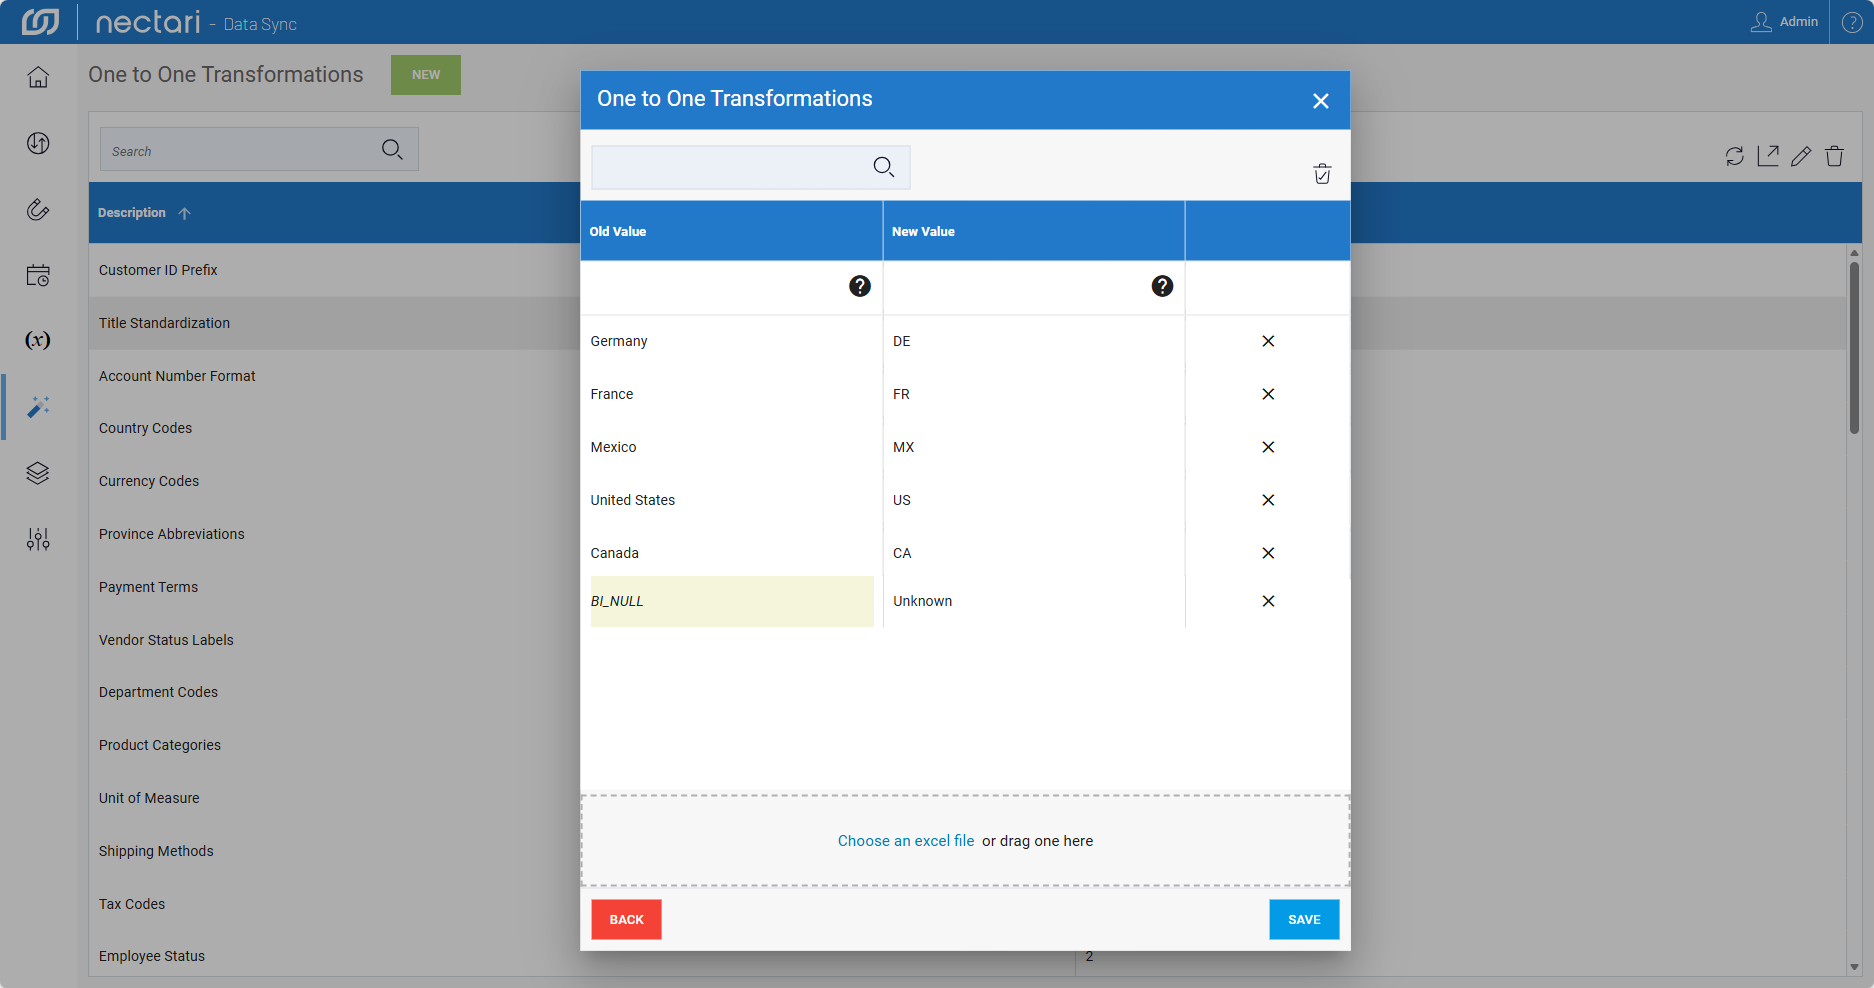
Task: Remove the Germany row
Action: pos(1268,341)
